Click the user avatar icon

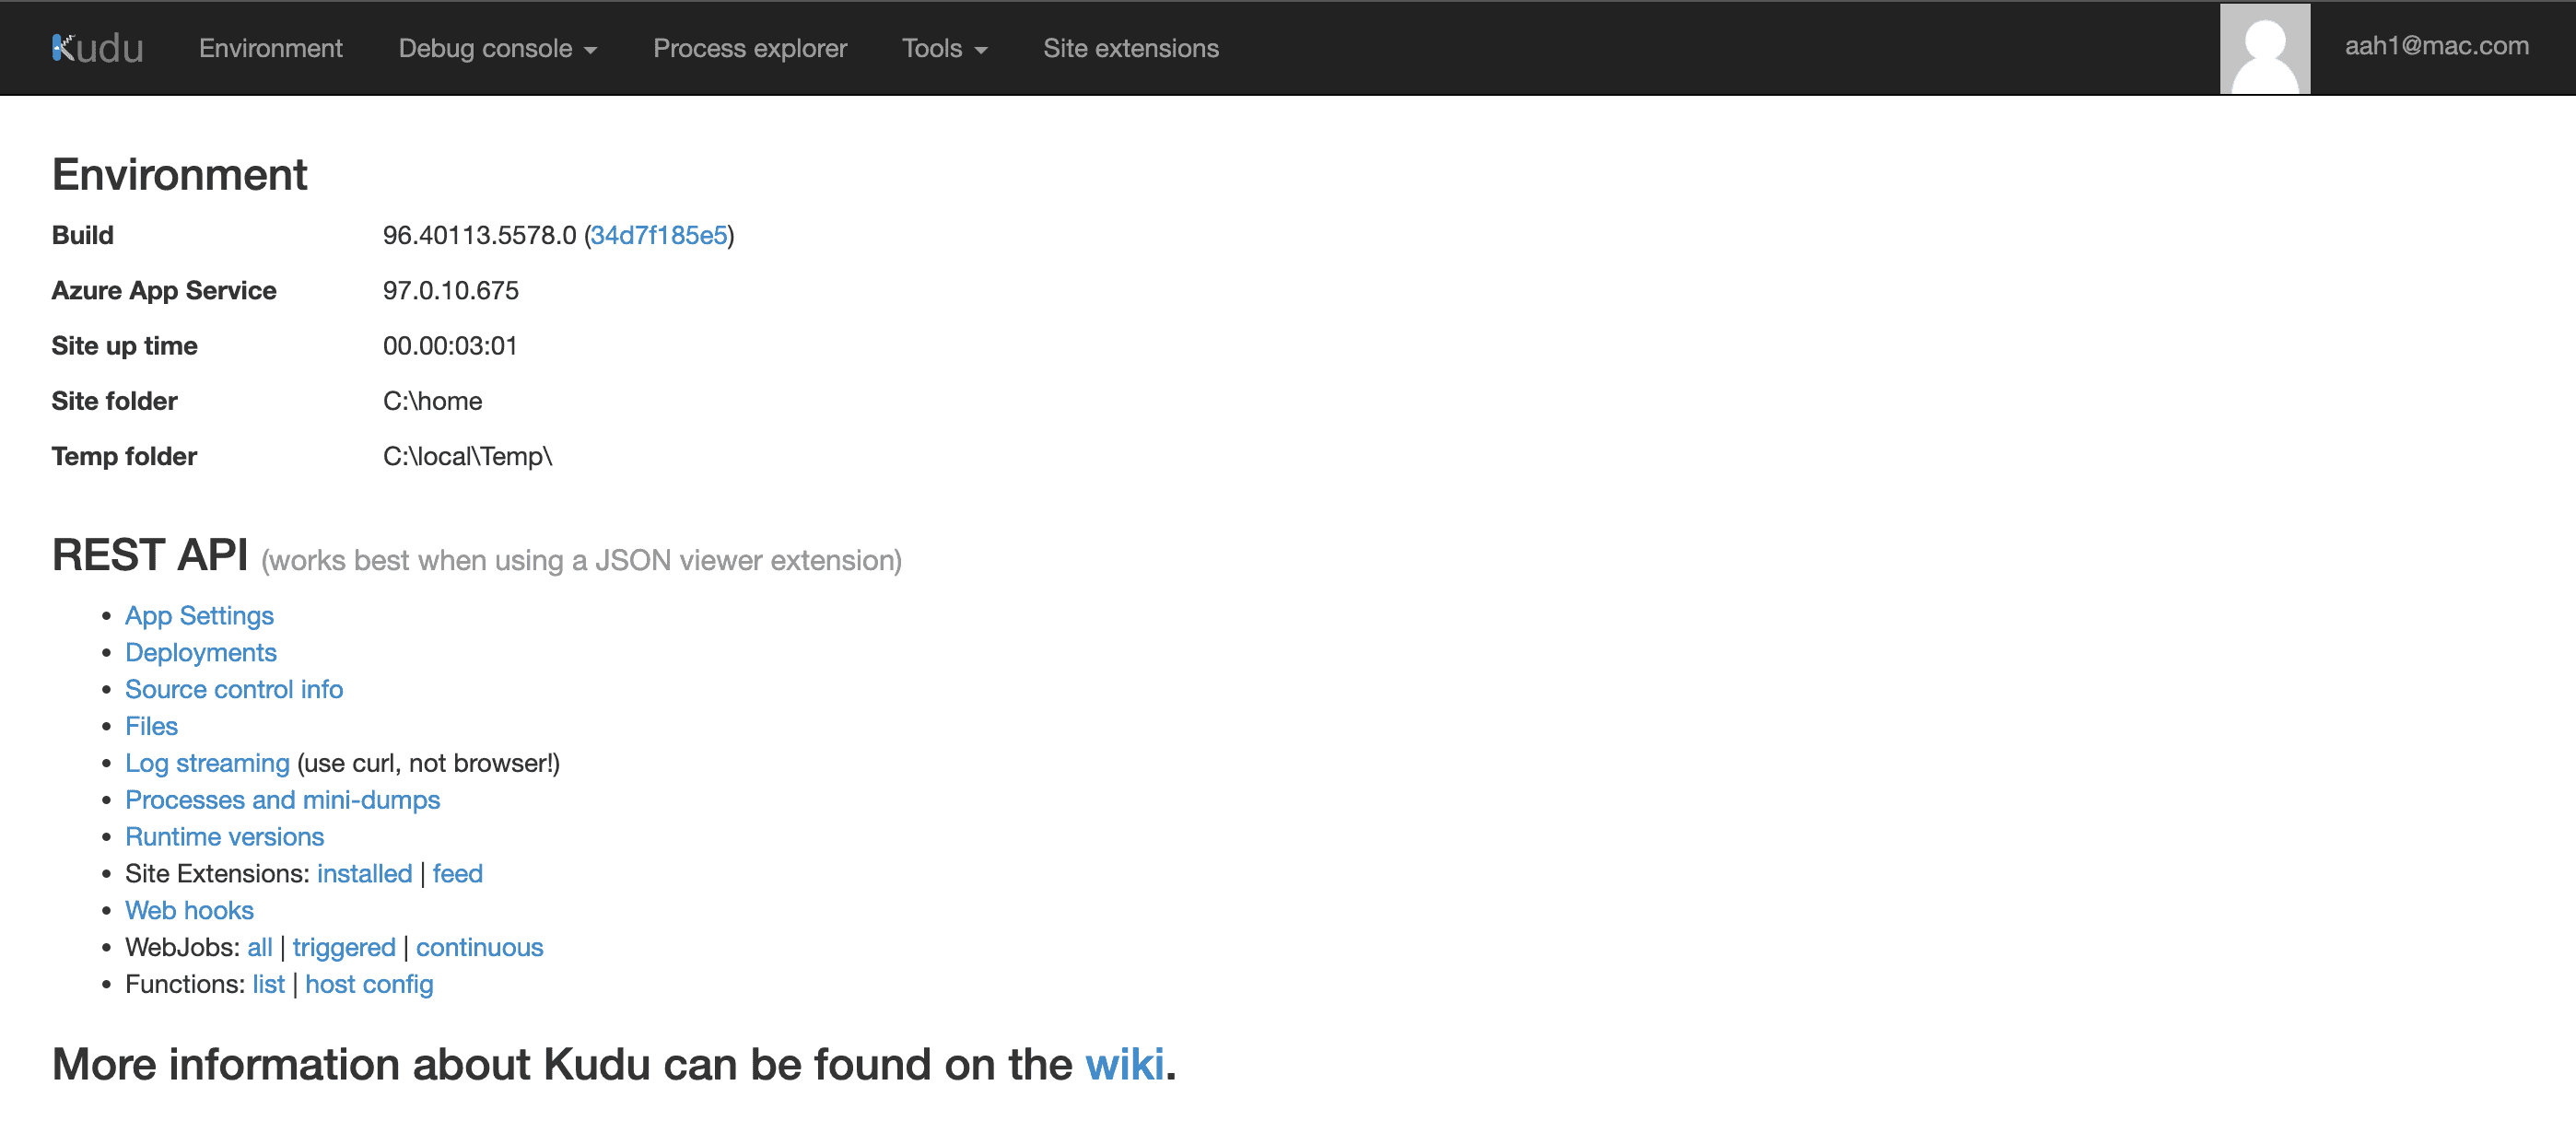(2263, 48)
